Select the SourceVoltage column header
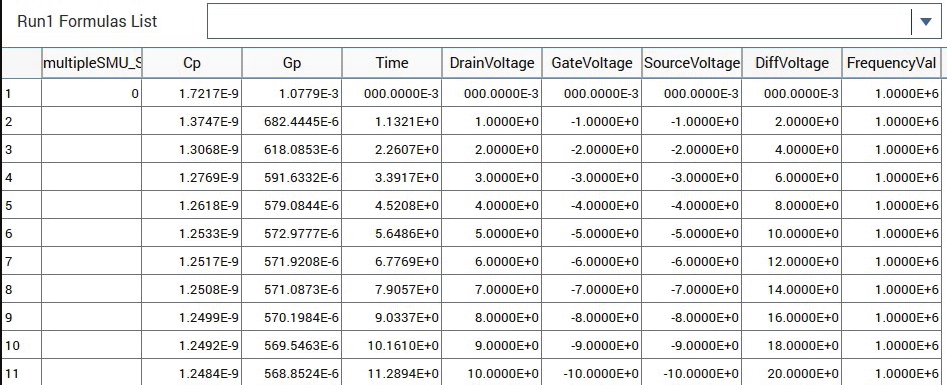 [x=692, y=63]
